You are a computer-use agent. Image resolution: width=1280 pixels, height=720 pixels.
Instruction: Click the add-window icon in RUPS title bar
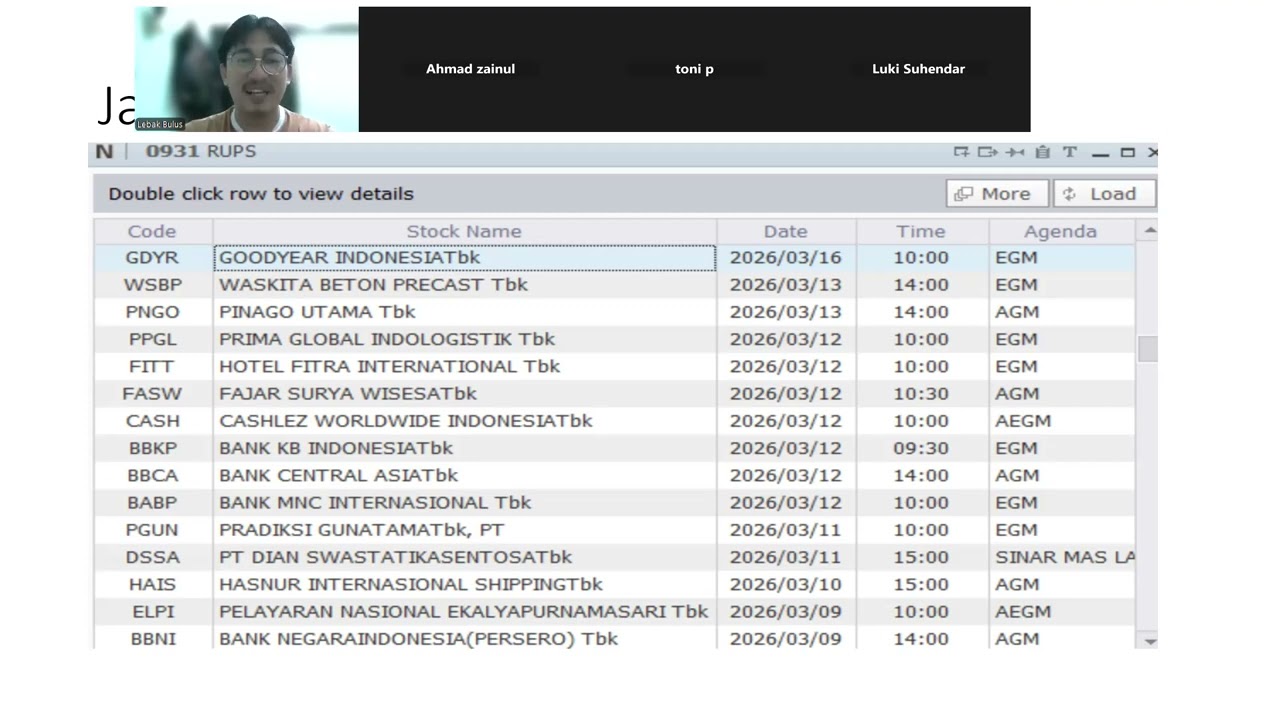coord(961,152)
